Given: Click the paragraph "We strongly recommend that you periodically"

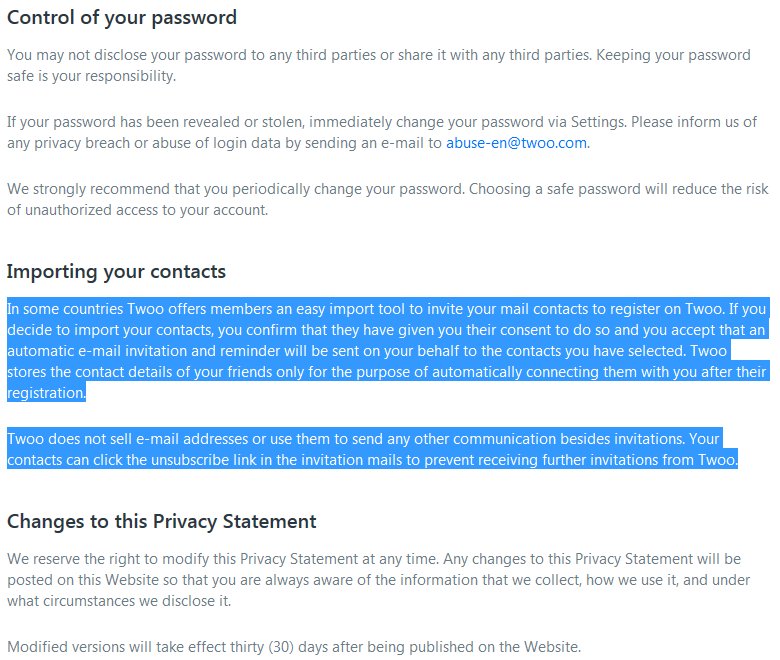Looking at the screenshot, I should 388,199.
